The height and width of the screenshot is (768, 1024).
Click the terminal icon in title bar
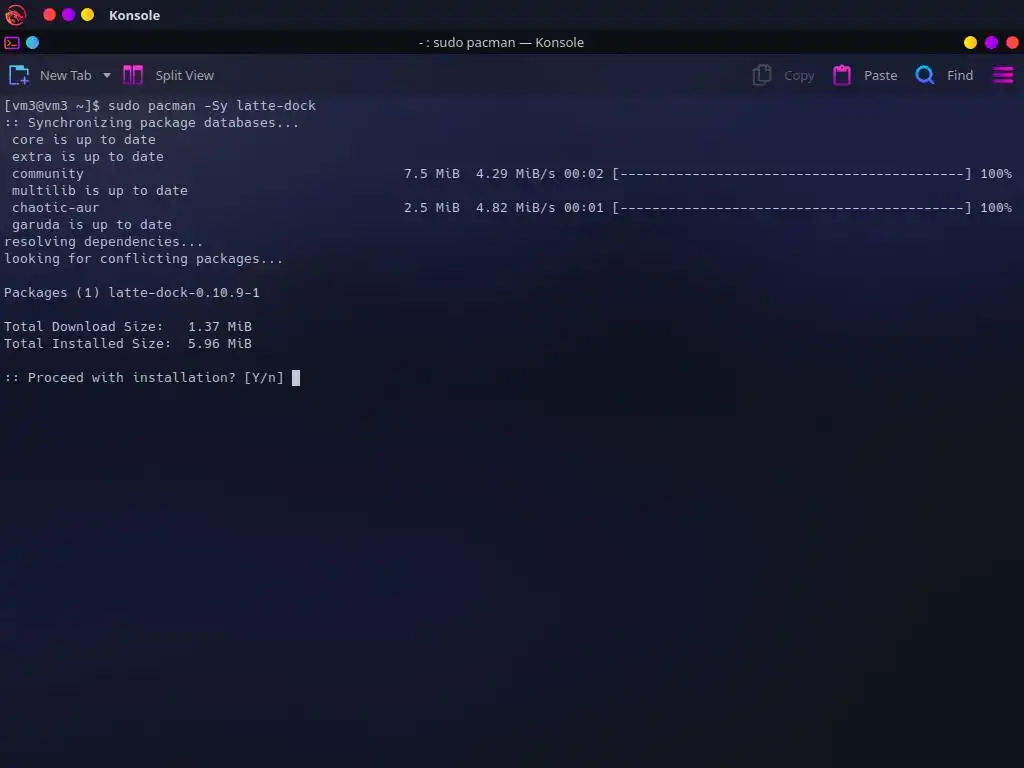click(12, 43)
